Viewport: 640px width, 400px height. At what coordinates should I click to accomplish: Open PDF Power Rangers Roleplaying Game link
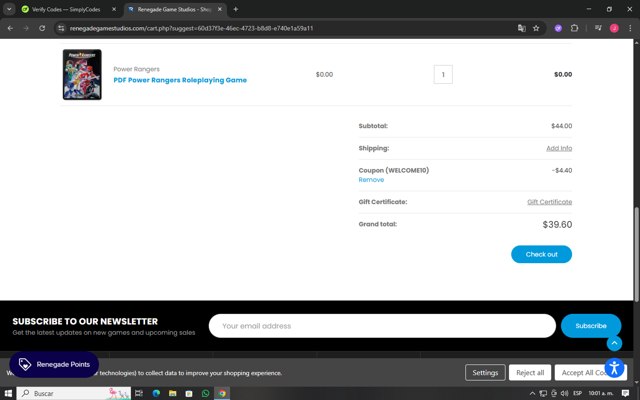click(180, 80)
